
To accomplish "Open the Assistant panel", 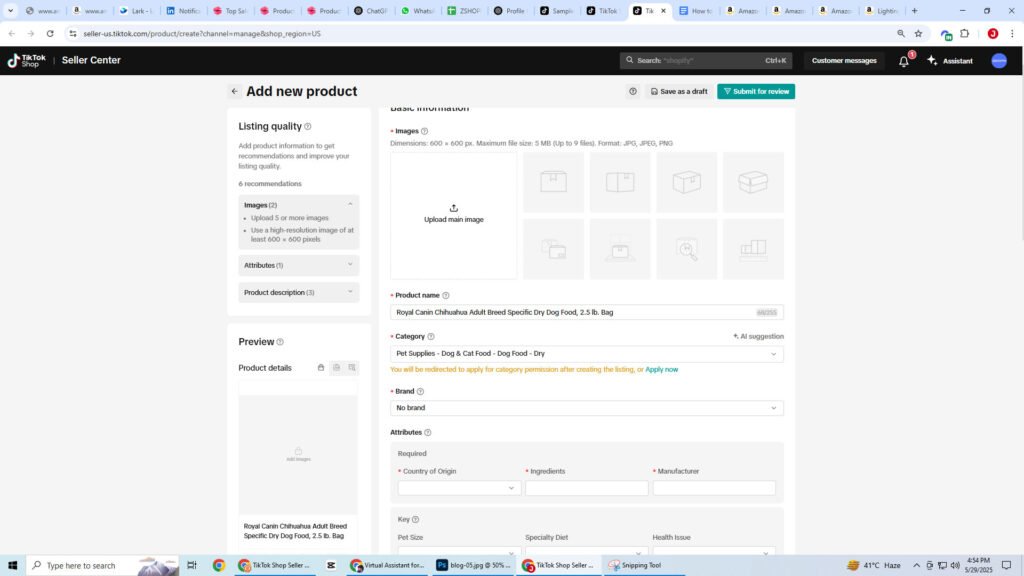I will (950, 61).
